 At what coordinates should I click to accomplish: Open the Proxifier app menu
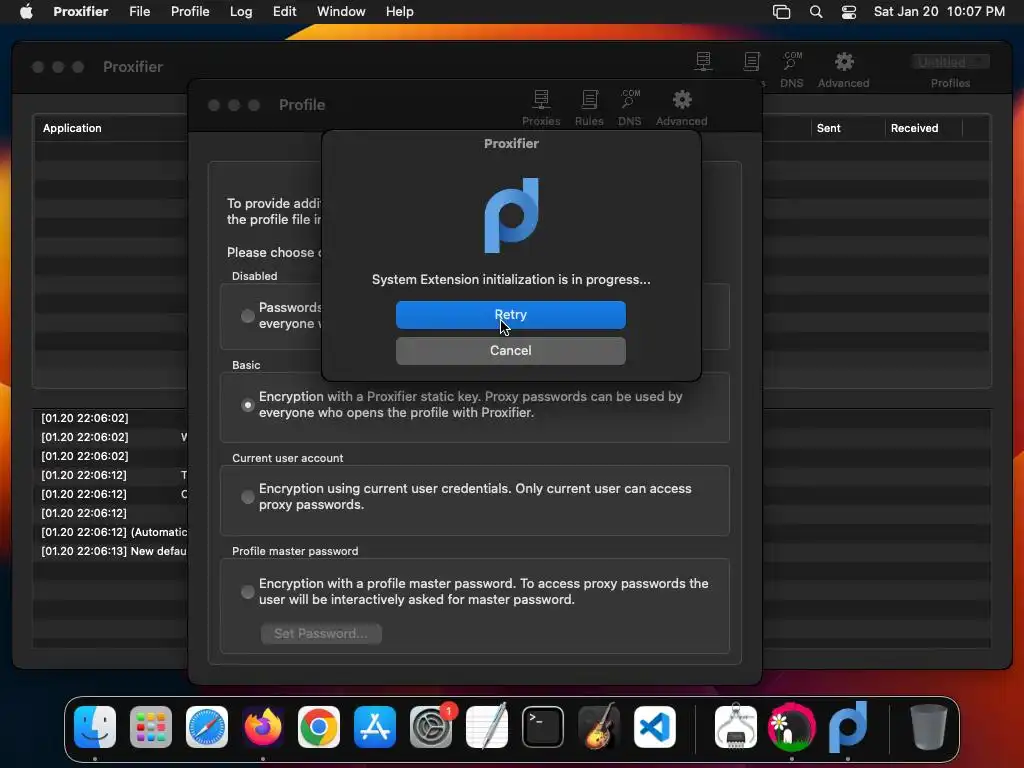[81, 12]
